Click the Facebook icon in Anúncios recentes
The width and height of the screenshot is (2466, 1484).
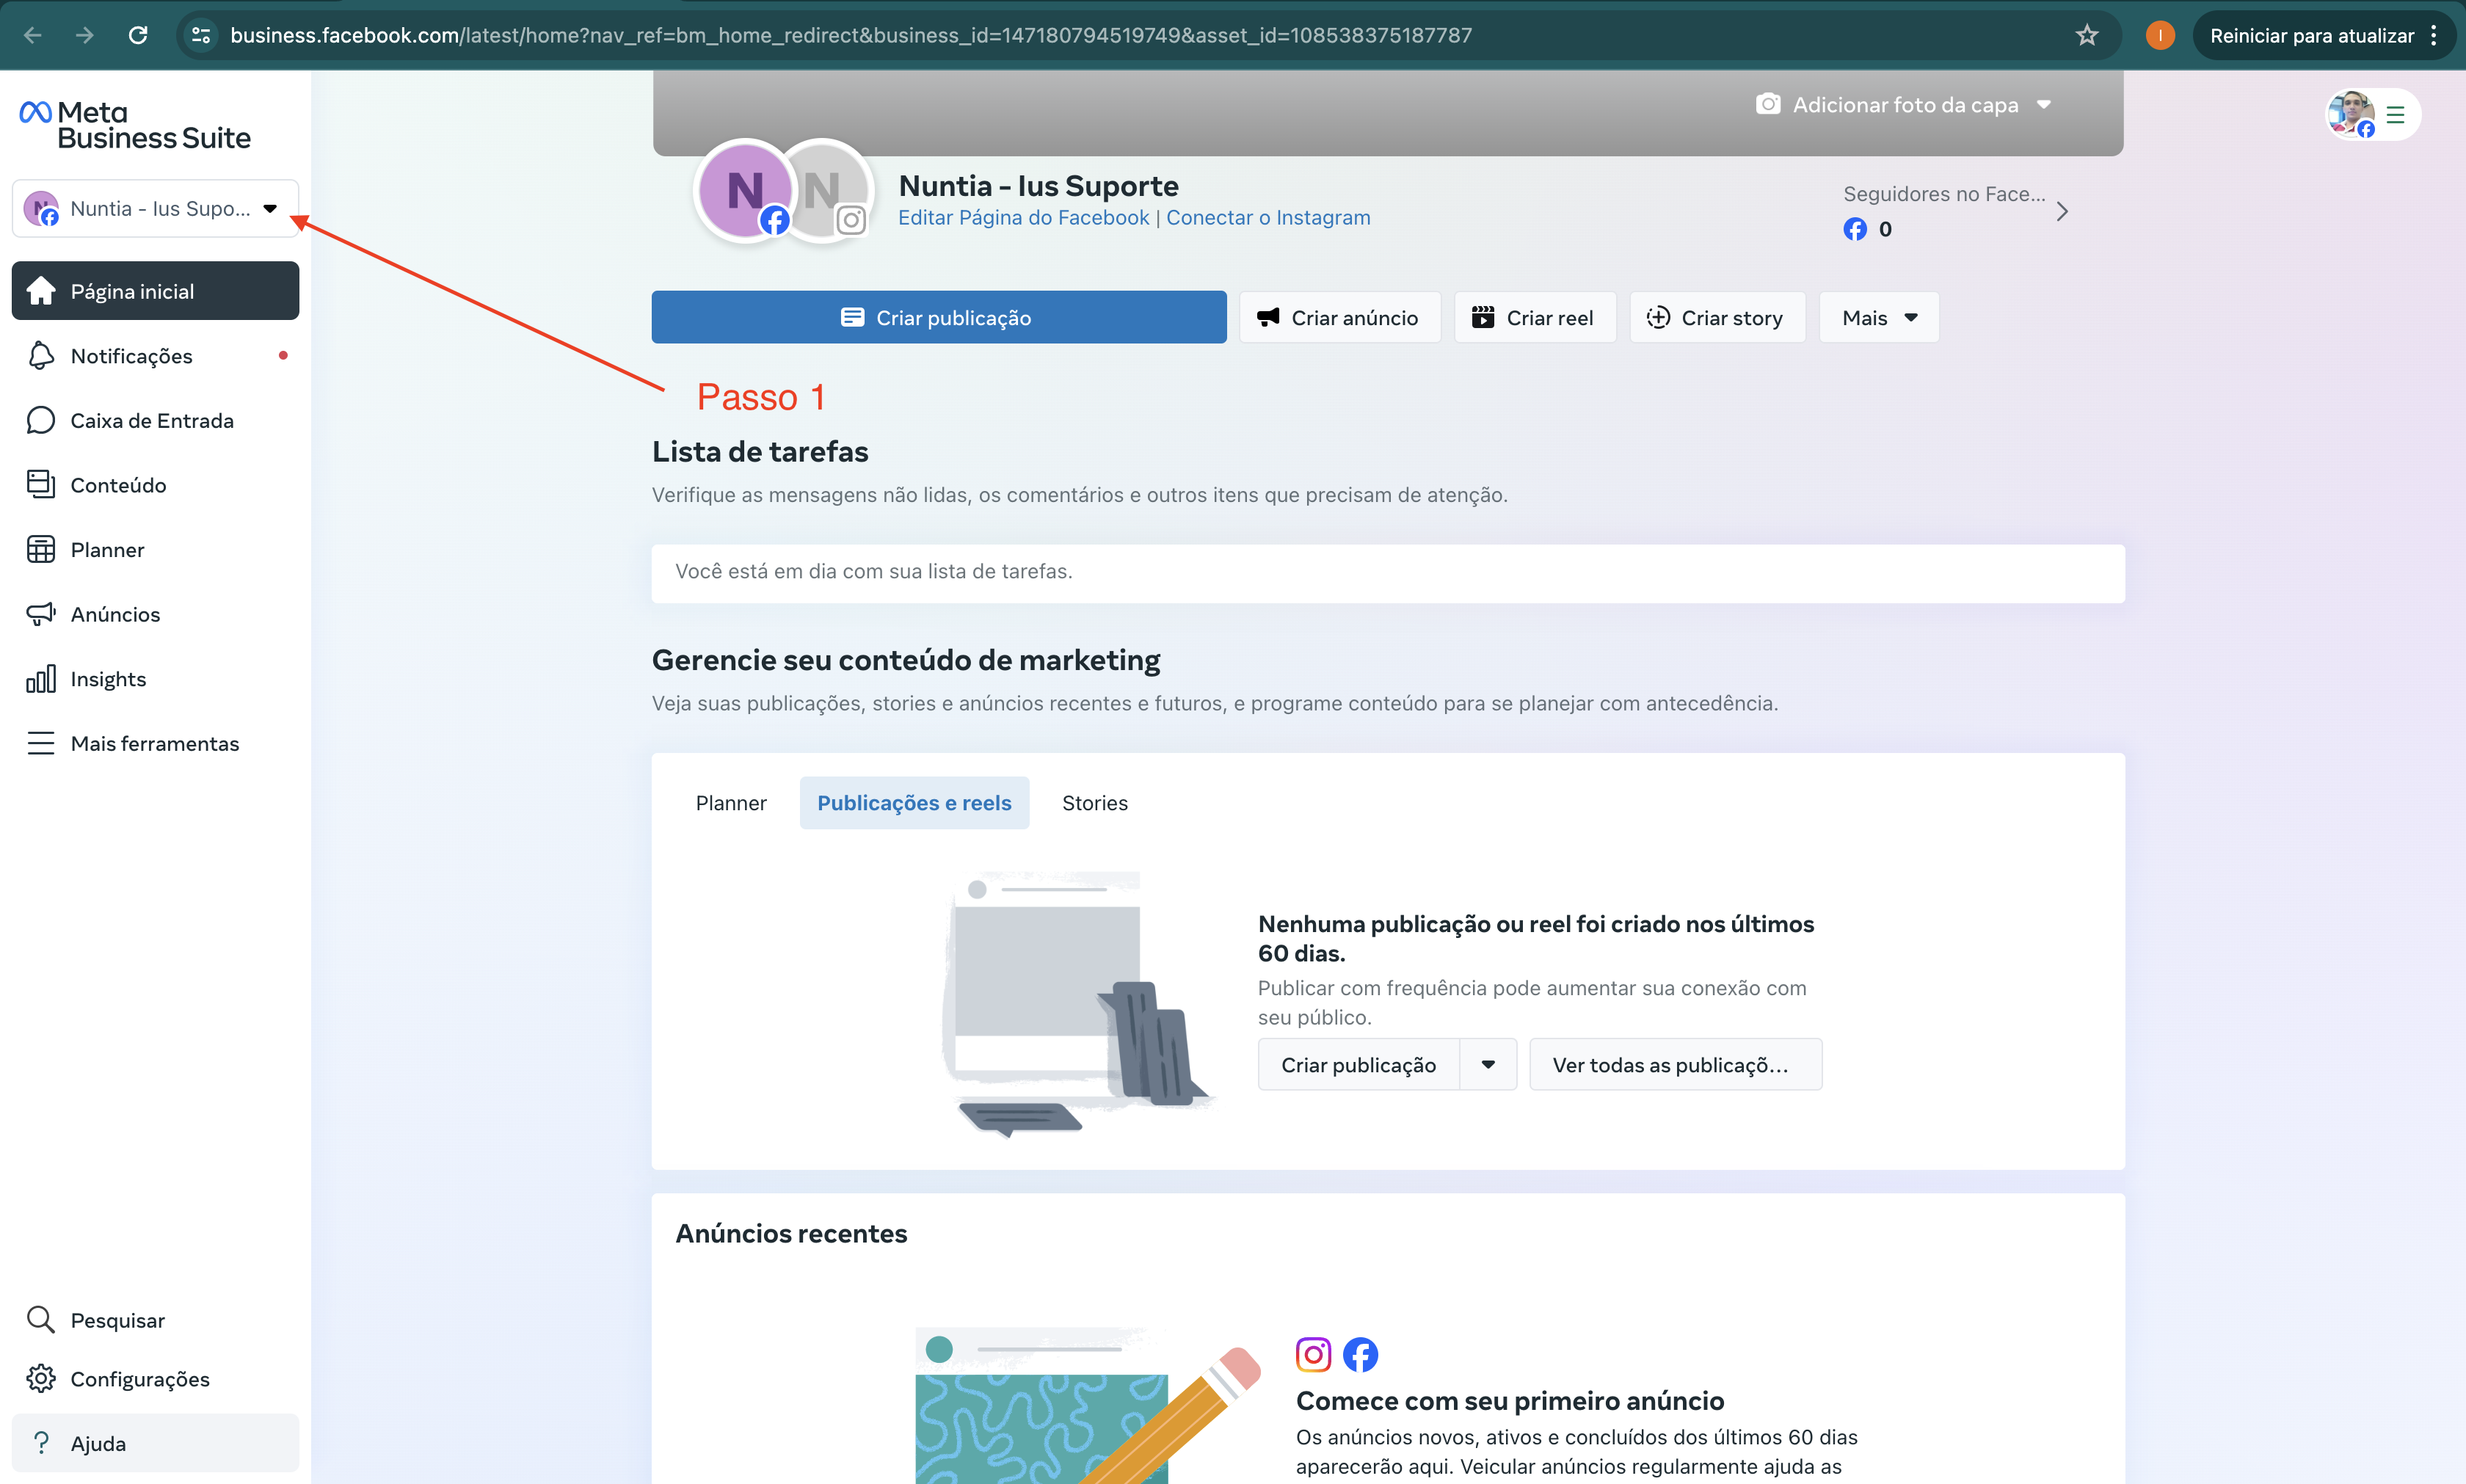[x=1360, y=1354]
